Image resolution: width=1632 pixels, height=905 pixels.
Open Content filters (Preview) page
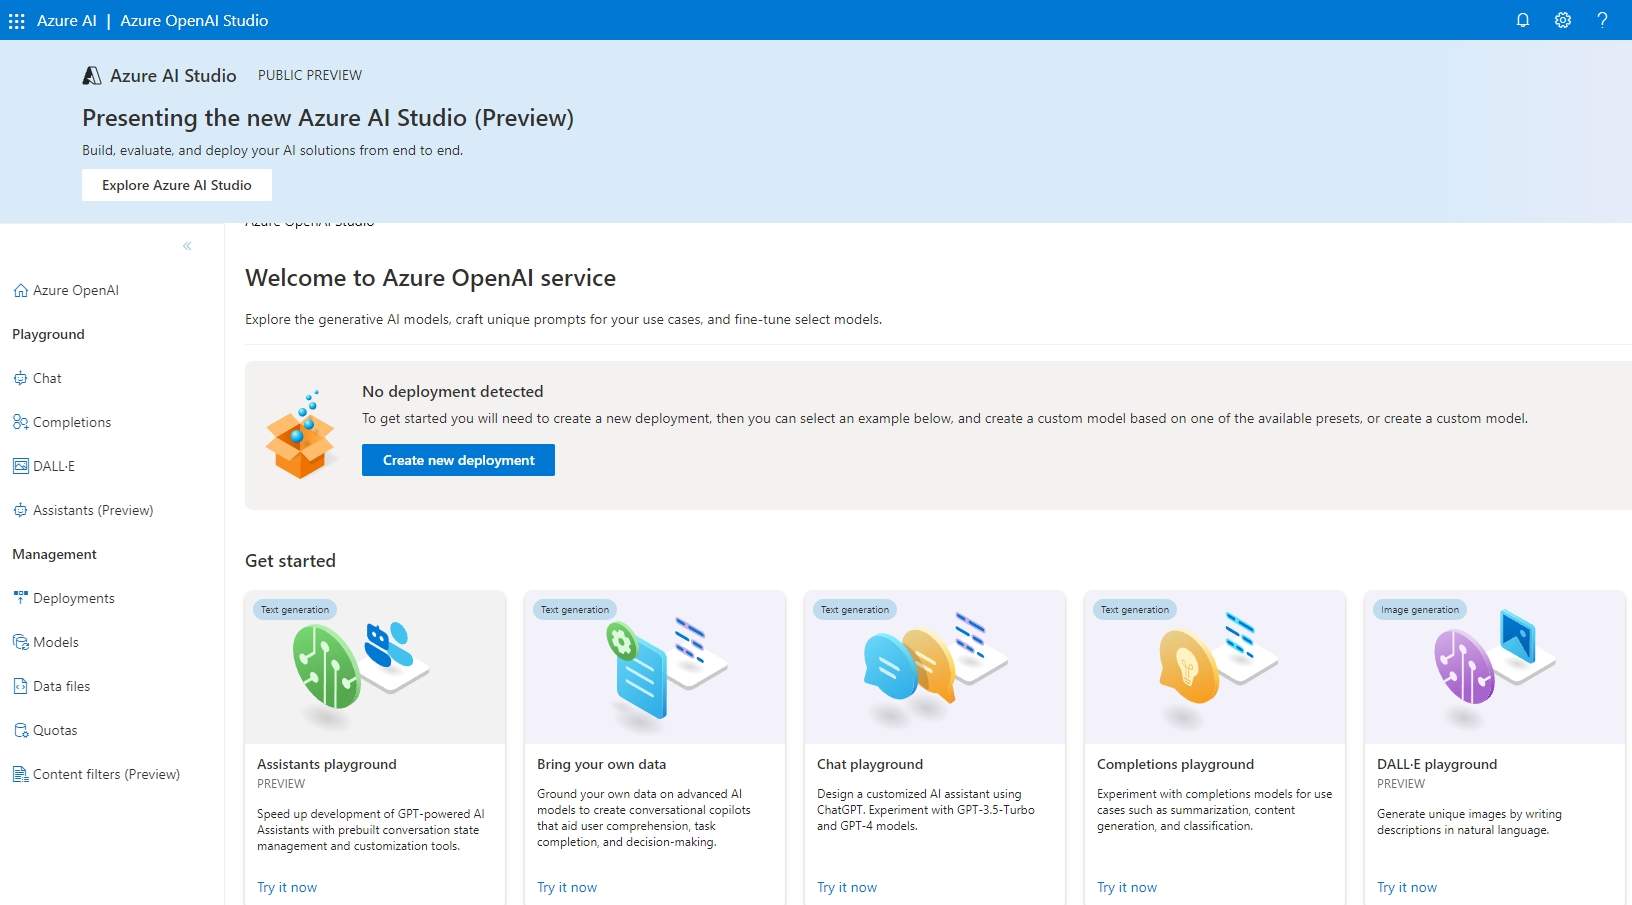106,774
